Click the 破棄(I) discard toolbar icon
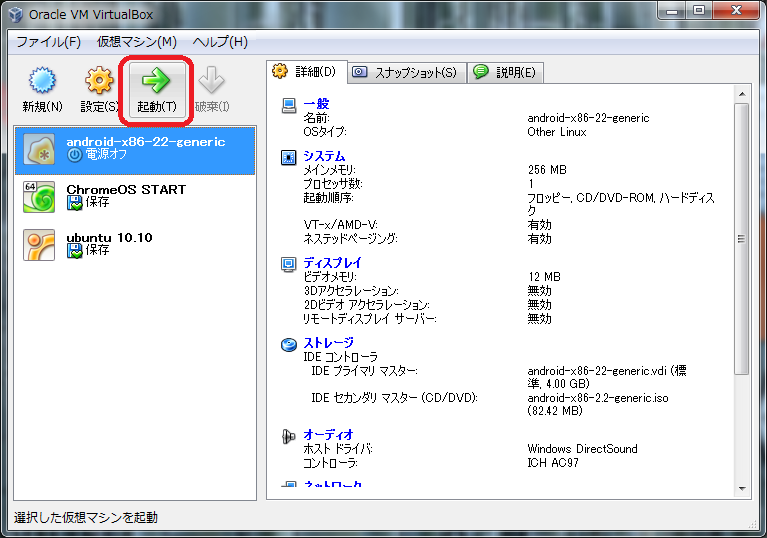 [211, 80]
